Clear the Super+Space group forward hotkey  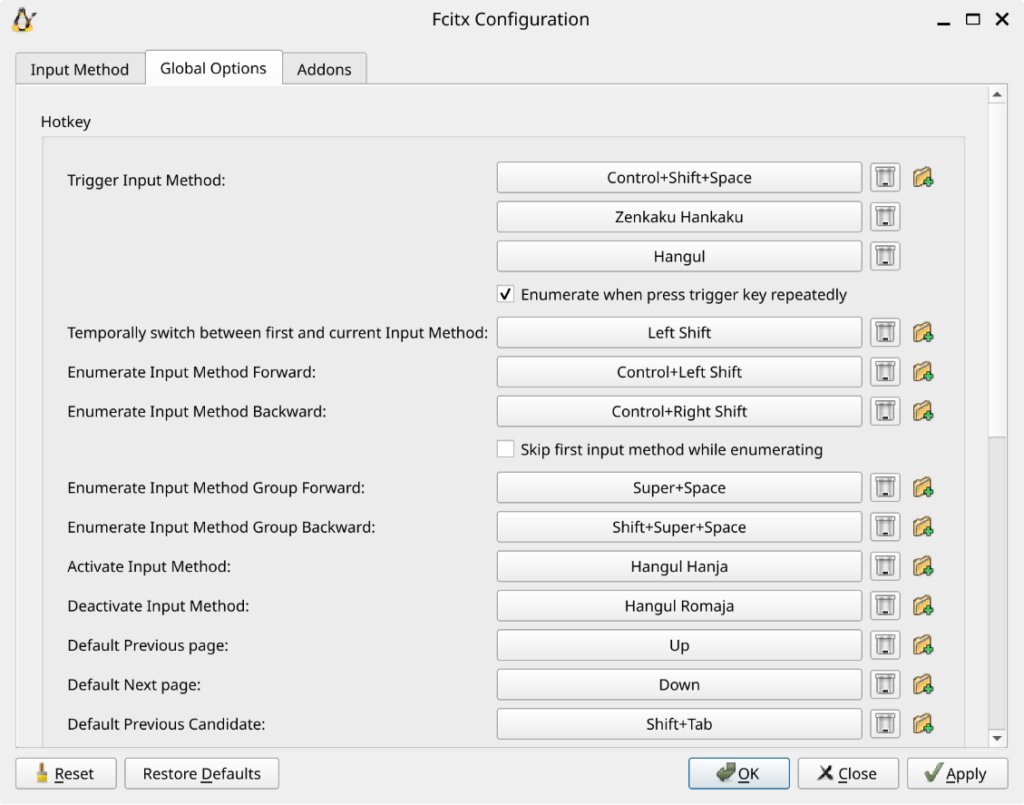(884, 488)
